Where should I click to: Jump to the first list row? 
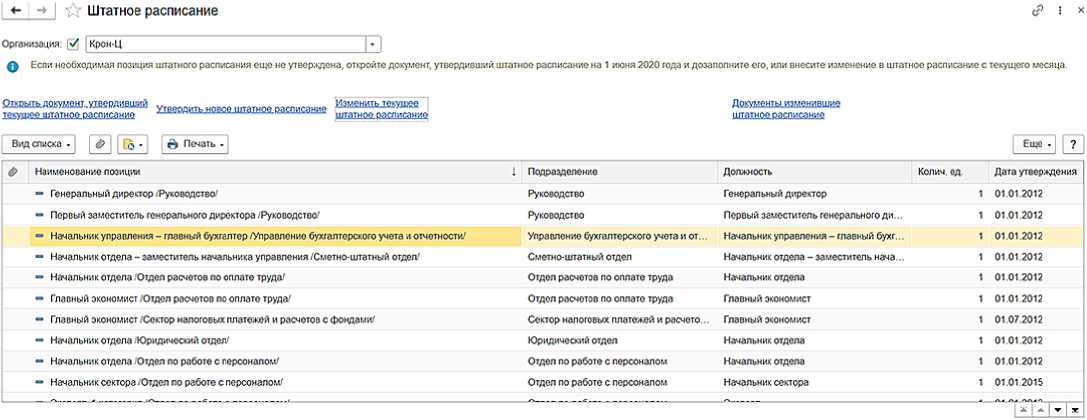tap(1024, 411)
